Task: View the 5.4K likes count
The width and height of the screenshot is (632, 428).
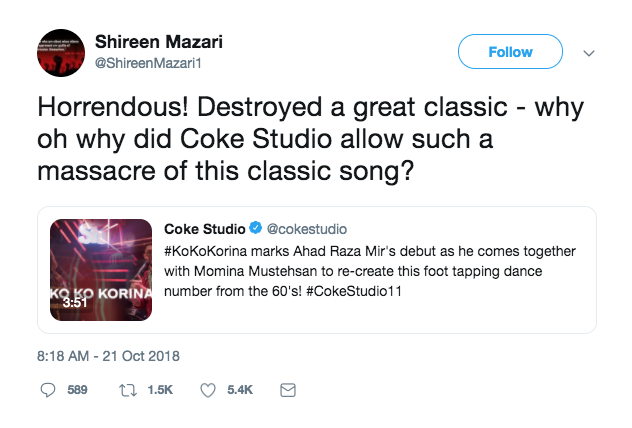Action: pyautogui.click(x=240, y=392)
